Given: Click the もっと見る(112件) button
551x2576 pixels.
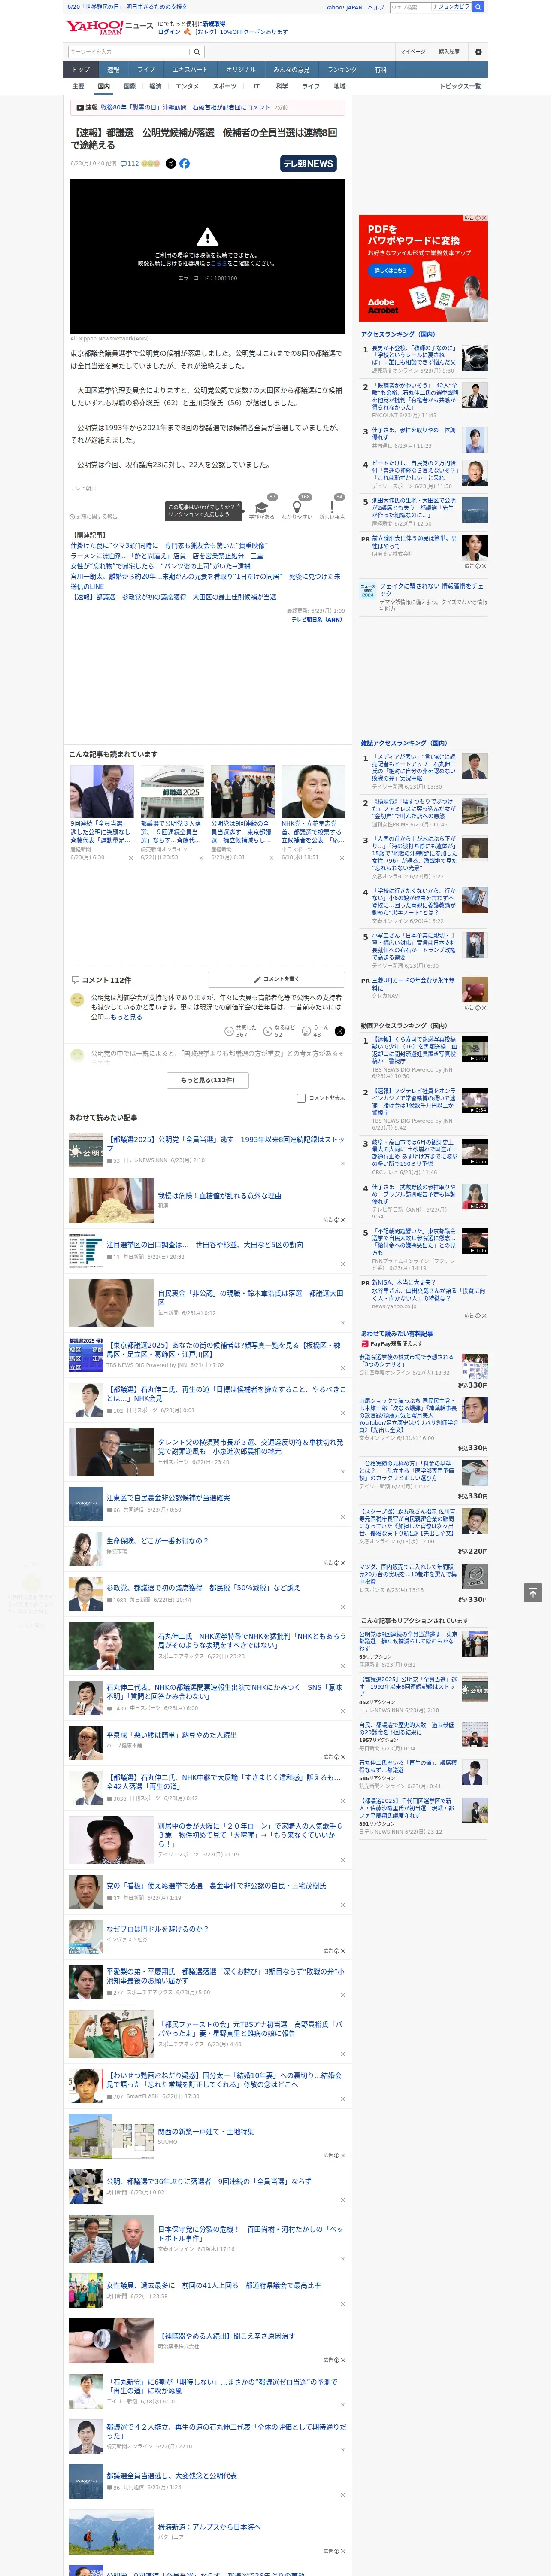Looking at the screenshot, I should point(207,1080).
